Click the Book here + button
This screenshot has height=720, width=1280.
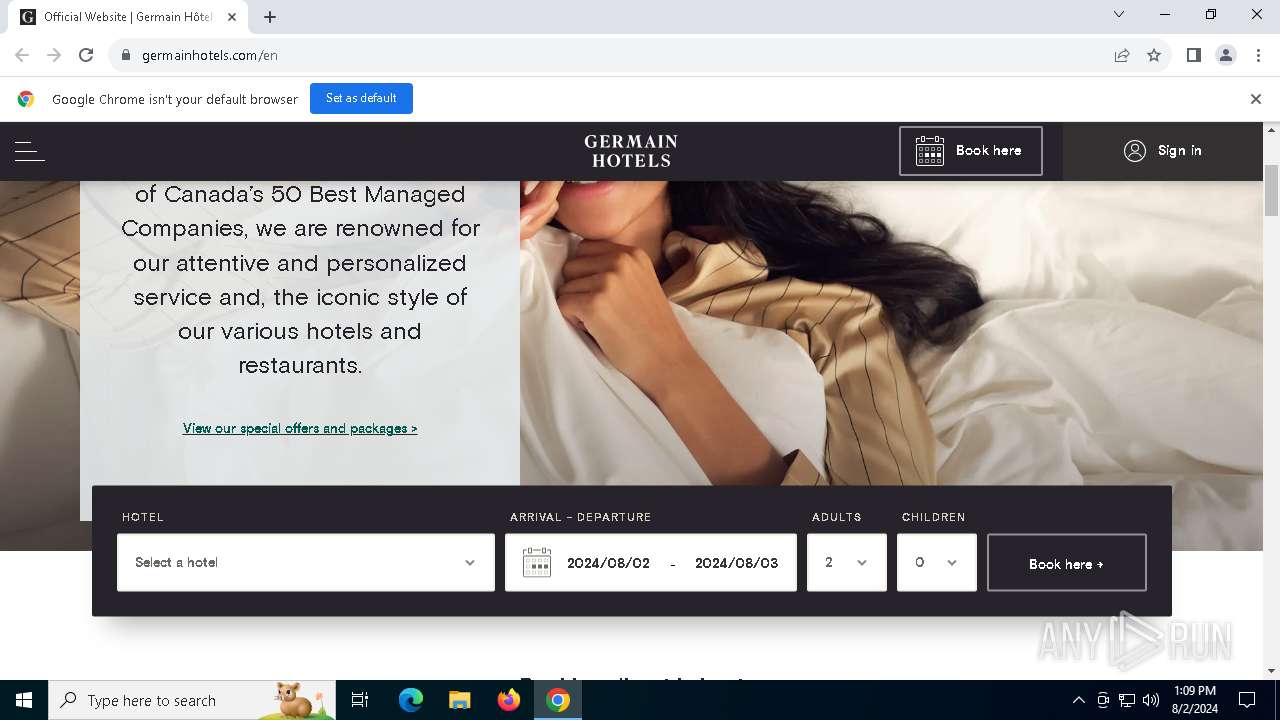[1067, 563]
